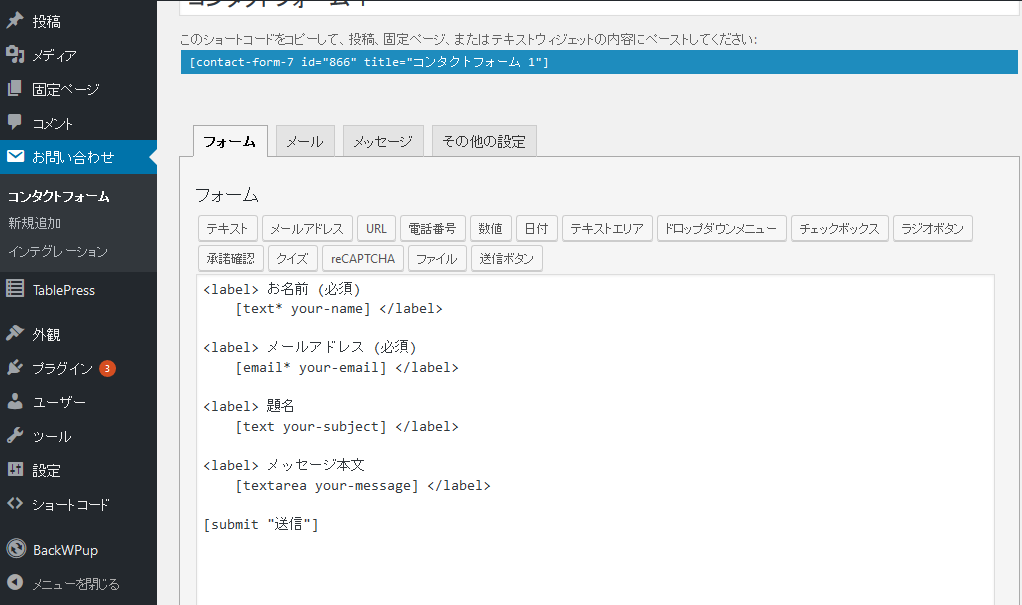This screenshot has height=605, width=1022.
Task: Click the reCAPTCHA tag button
Action: point(362,259)
